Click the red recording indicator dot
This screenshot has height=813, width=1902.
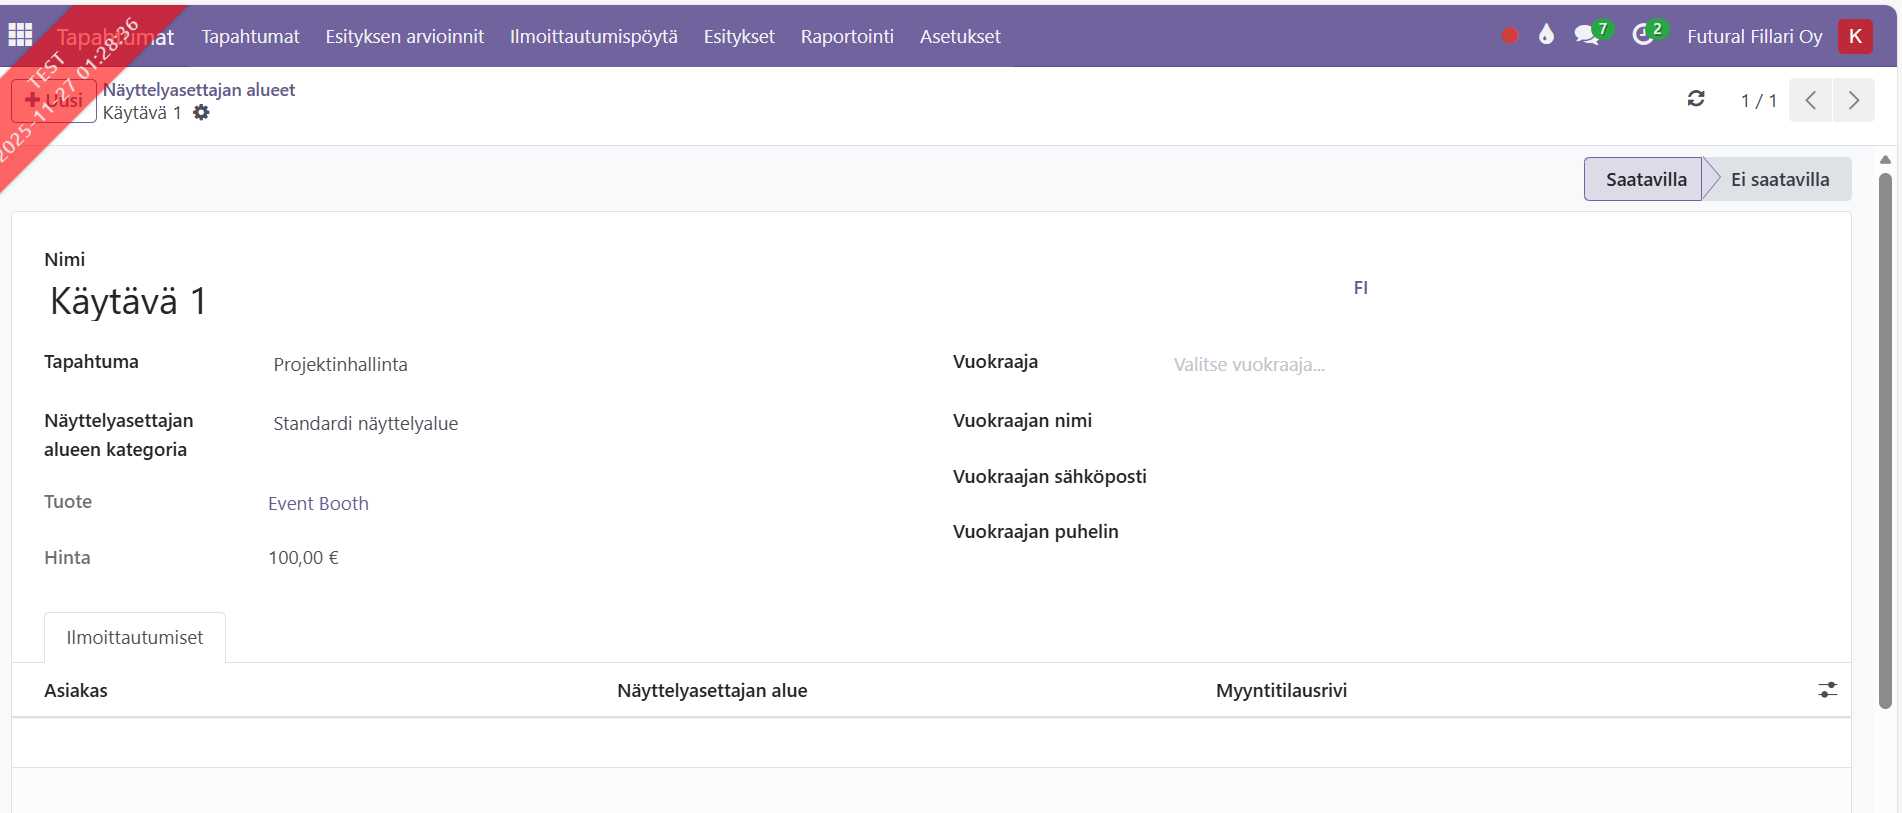coord(1509,36)
